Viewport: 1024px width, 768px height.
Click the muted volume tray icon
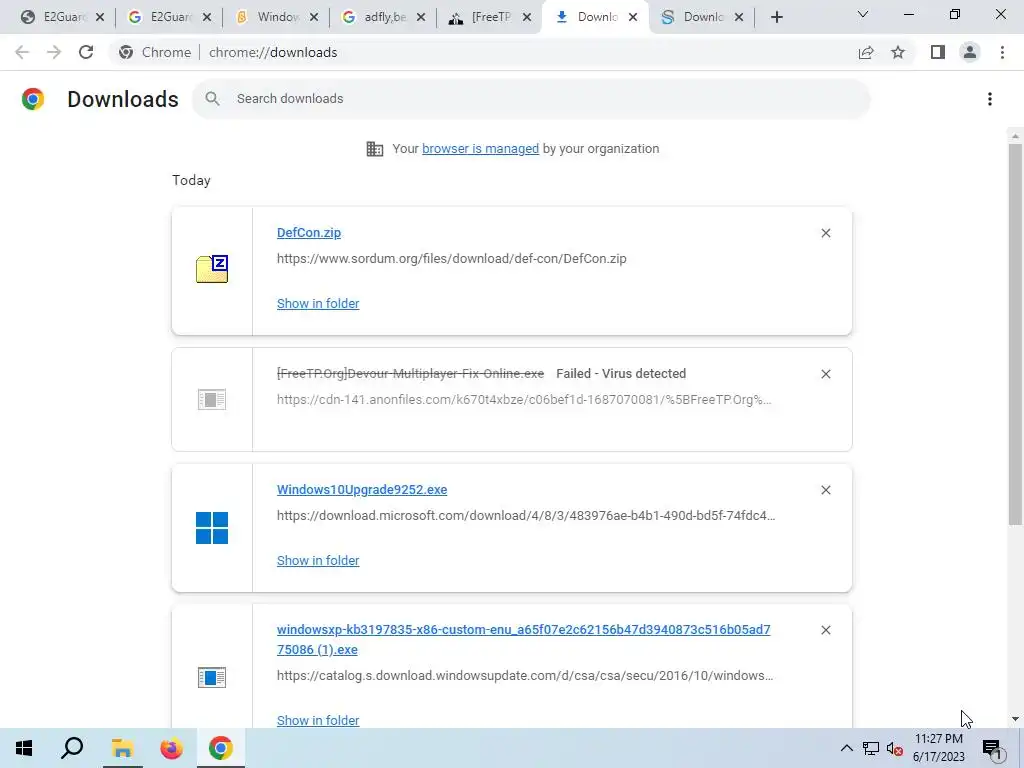(895, 749)
